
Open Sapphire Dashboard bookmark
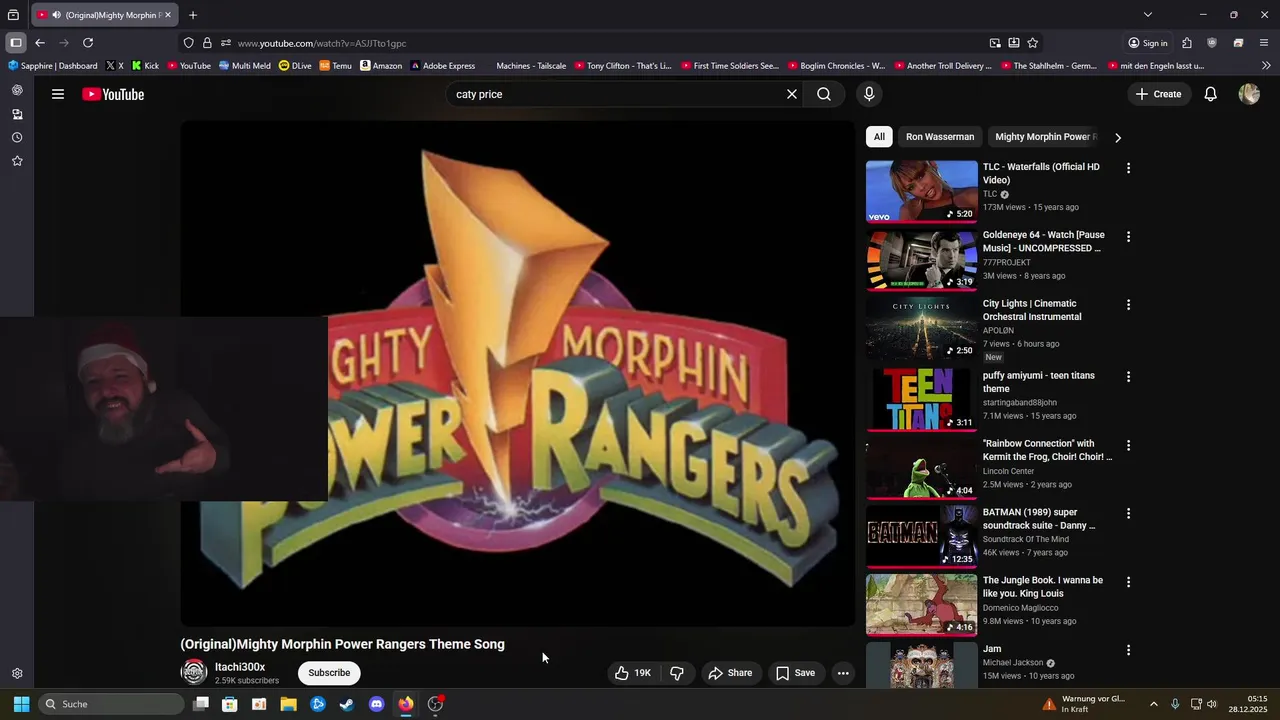(x=52, y=66)
